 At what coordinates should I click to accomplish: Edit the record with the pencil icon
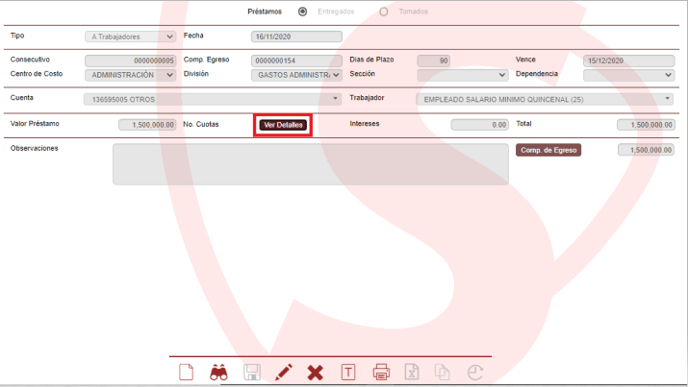tap(283, 372)
